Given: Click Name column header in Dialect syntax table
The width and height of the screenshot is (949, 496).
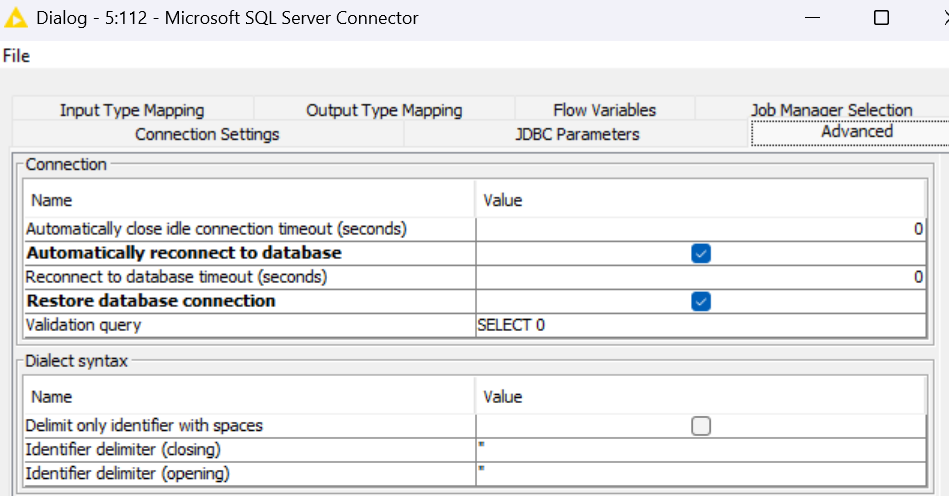Looking at the screenshot, I should click(249, 397).
